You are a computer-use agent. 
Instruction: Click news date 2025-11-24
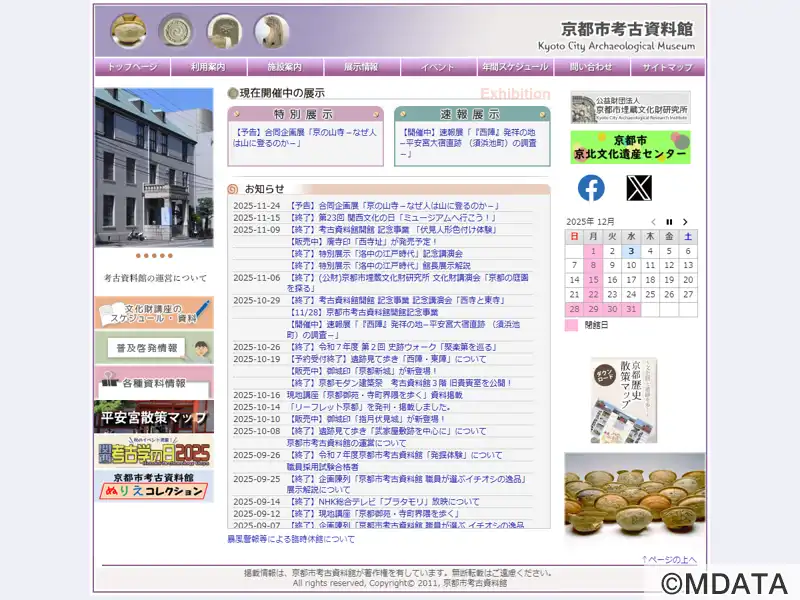click(257, 206)
